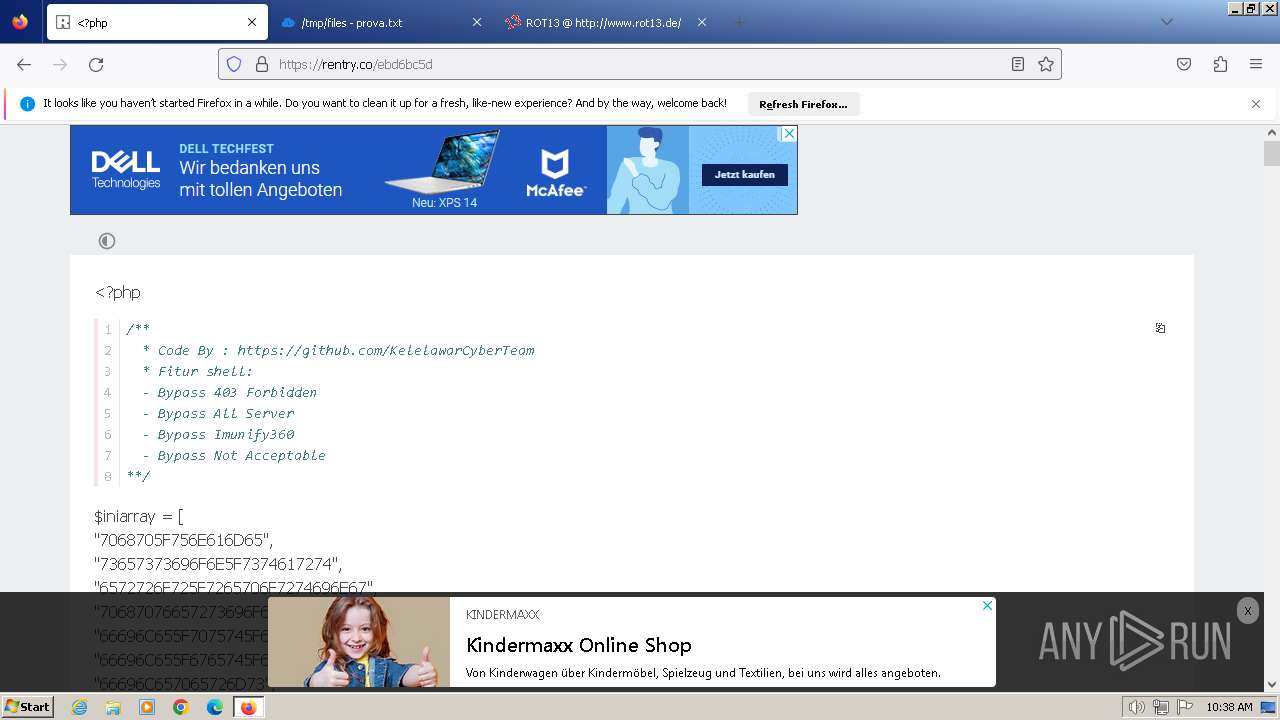Open Kindermaxx Online Shop ad headline
The width and height of the screenshot is (1280, 720).
point(579,645)
